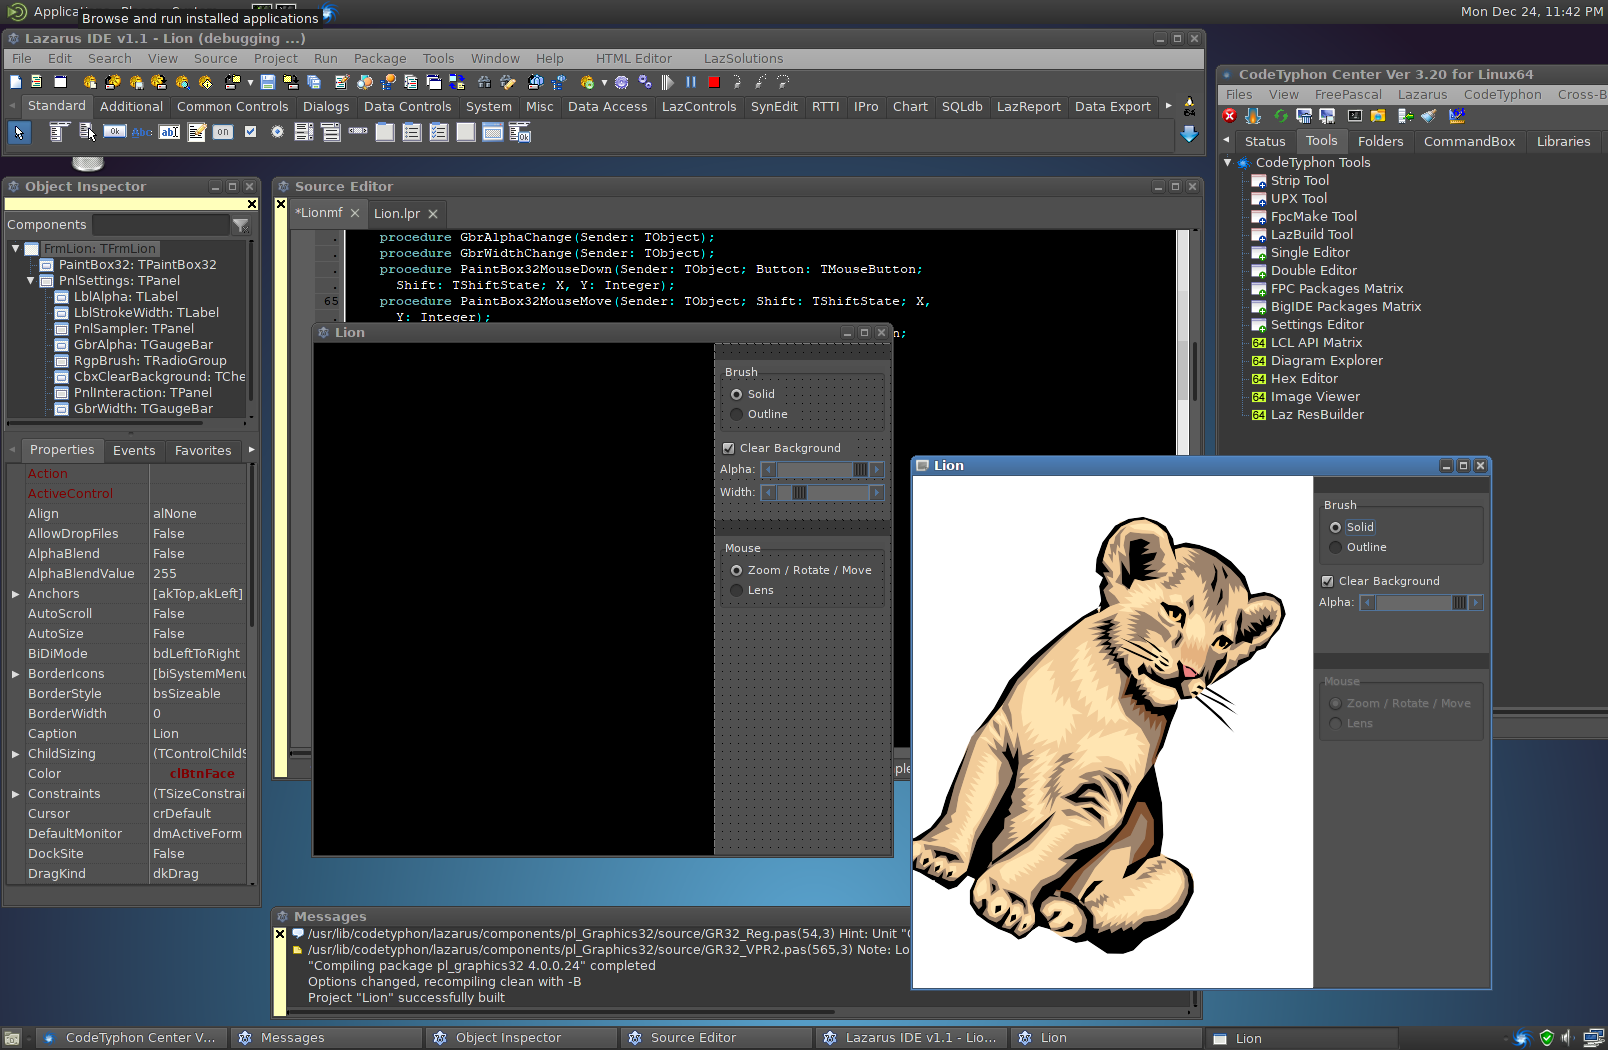1608x1050 pixels.
Task: Click the Source Editor taskbar button
Action: [x=717, y=1038]
